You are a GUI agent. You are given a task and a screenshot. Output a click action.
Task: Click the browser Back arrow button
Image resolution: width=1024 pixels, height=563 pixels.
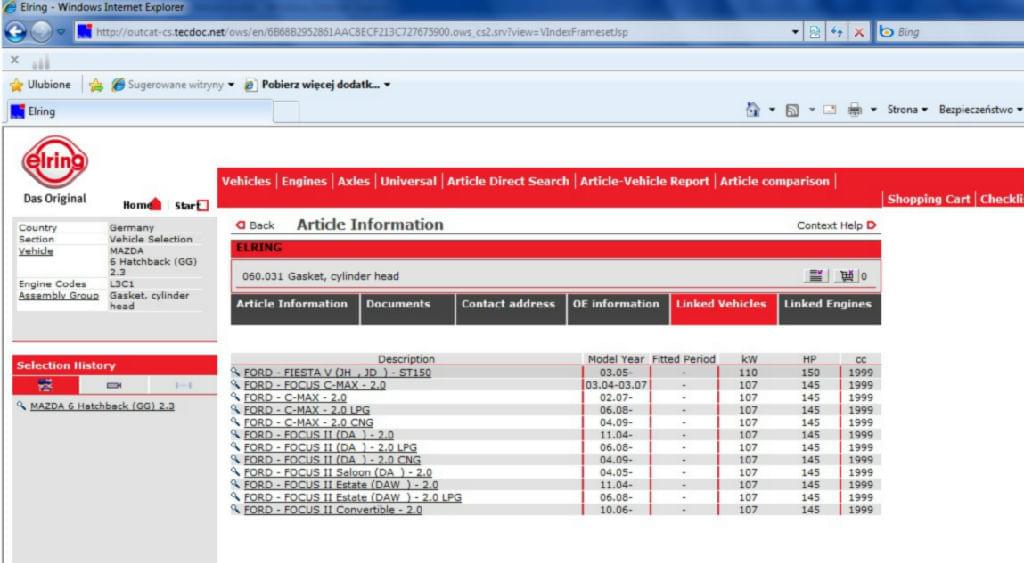click(x=16, y=31)
